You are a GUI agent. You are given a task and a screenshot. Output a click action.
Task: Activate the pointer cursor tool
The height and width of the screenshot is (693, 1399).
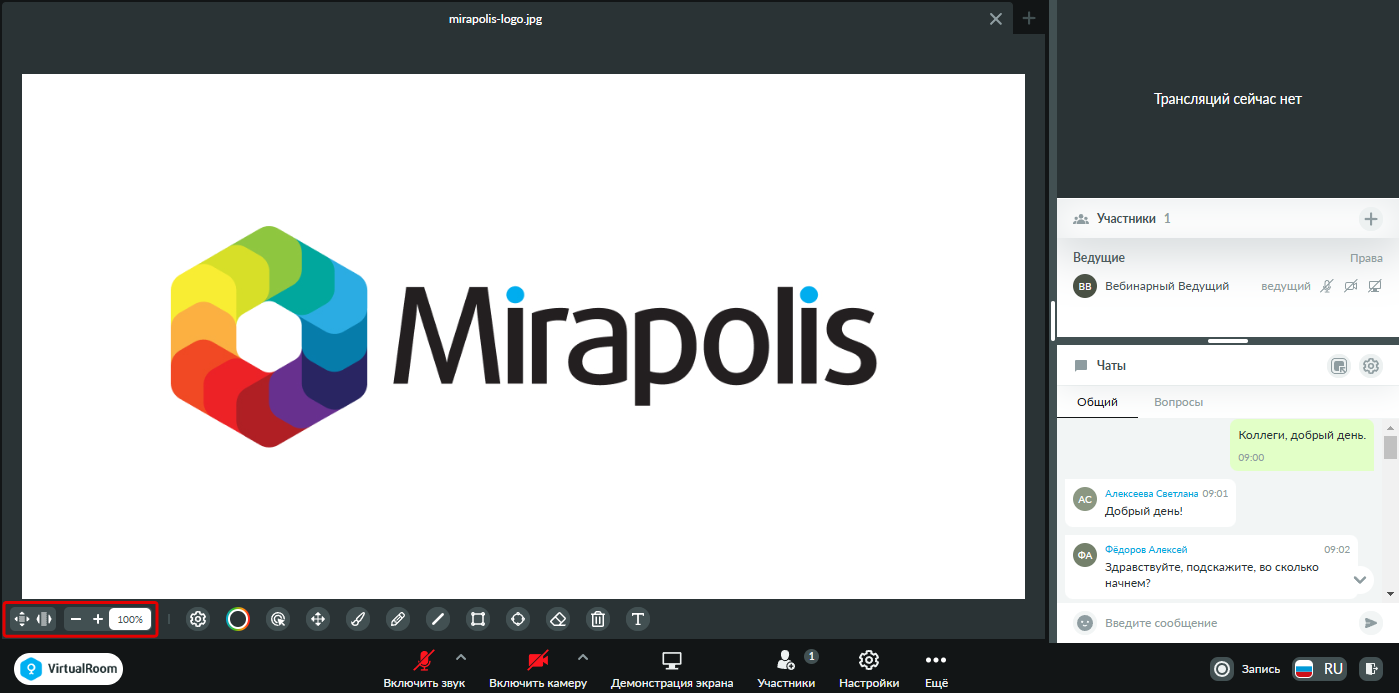pyautogui.click(x=278, y=619)
